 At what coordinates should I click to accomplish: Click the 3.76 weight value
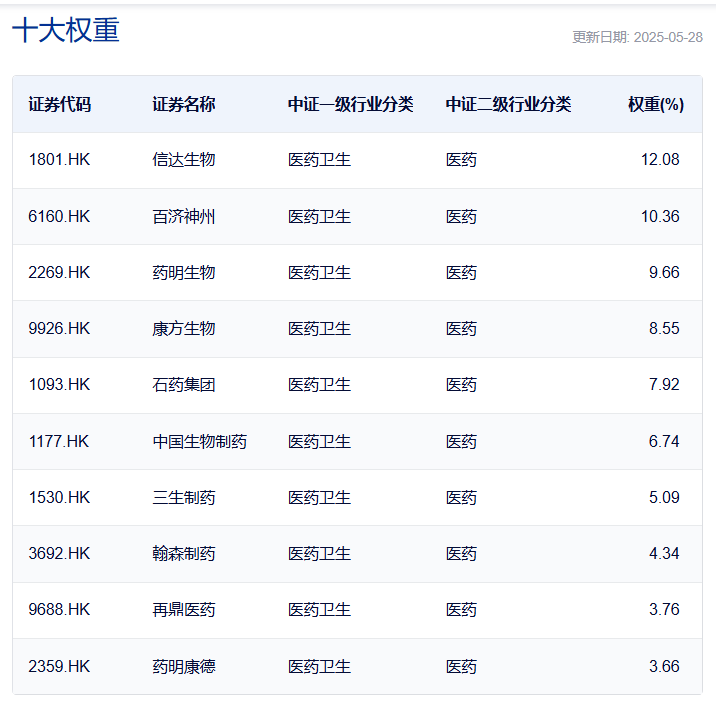[664, 610]
